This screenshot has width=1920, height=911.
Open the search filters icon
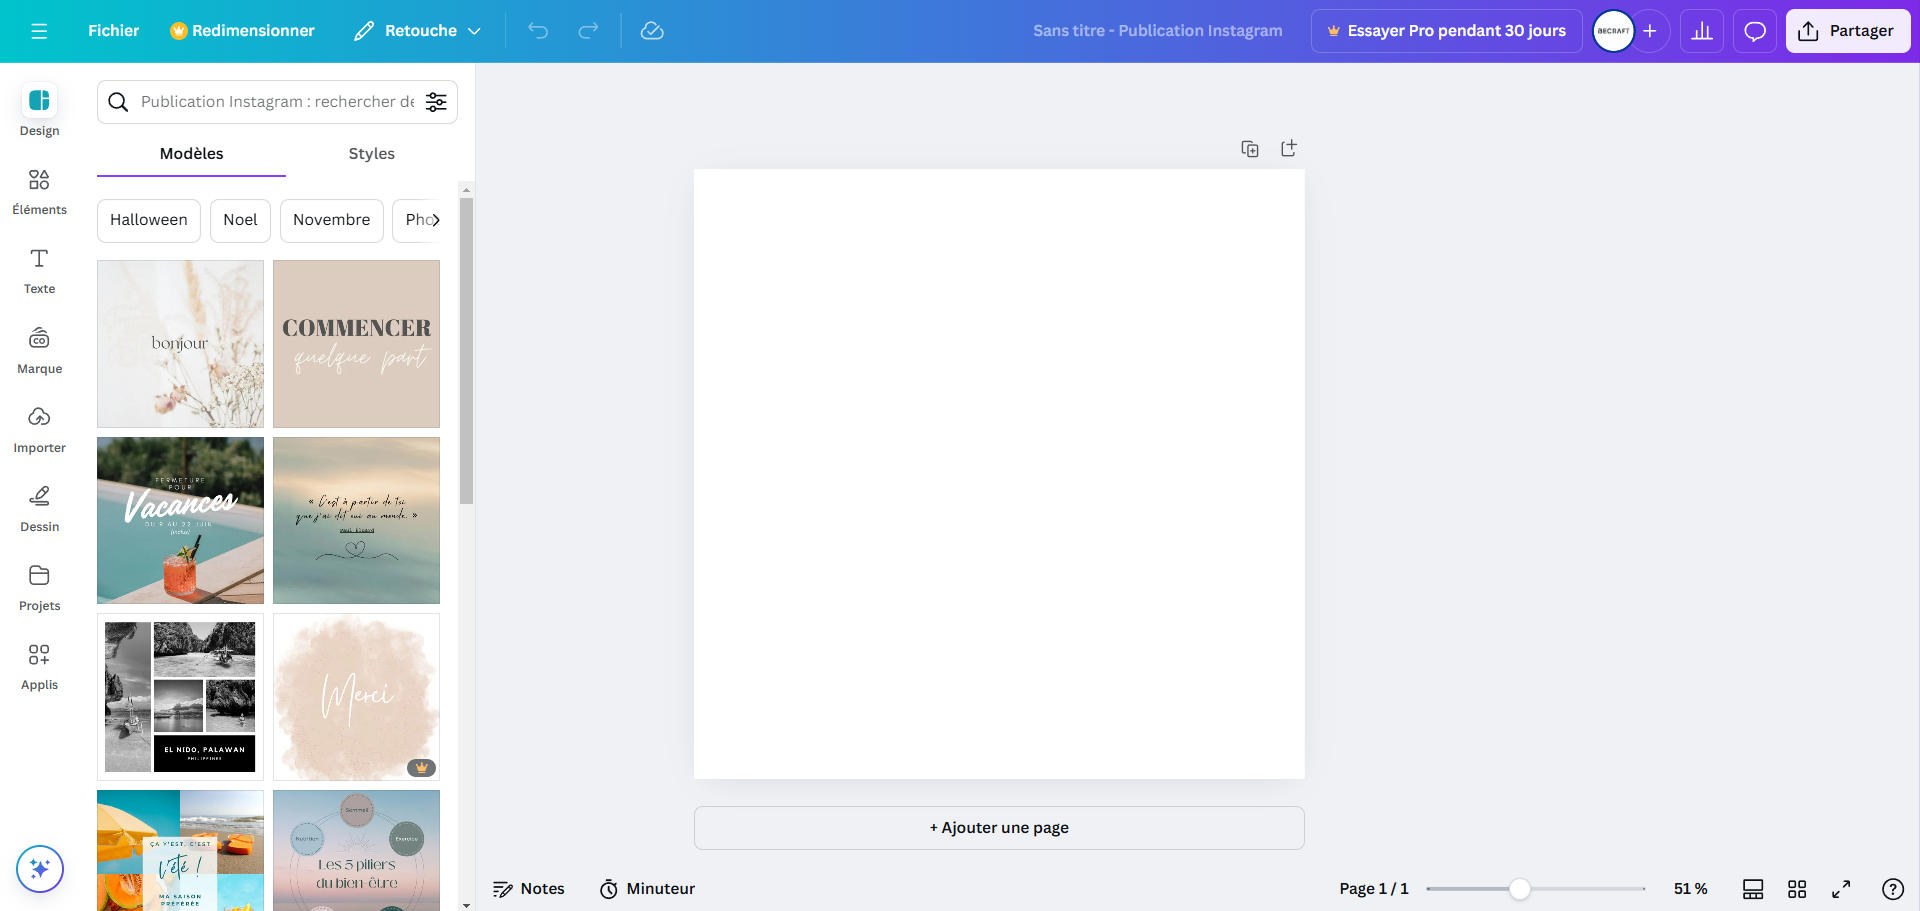pyautogui.click(x=436, y=102)
